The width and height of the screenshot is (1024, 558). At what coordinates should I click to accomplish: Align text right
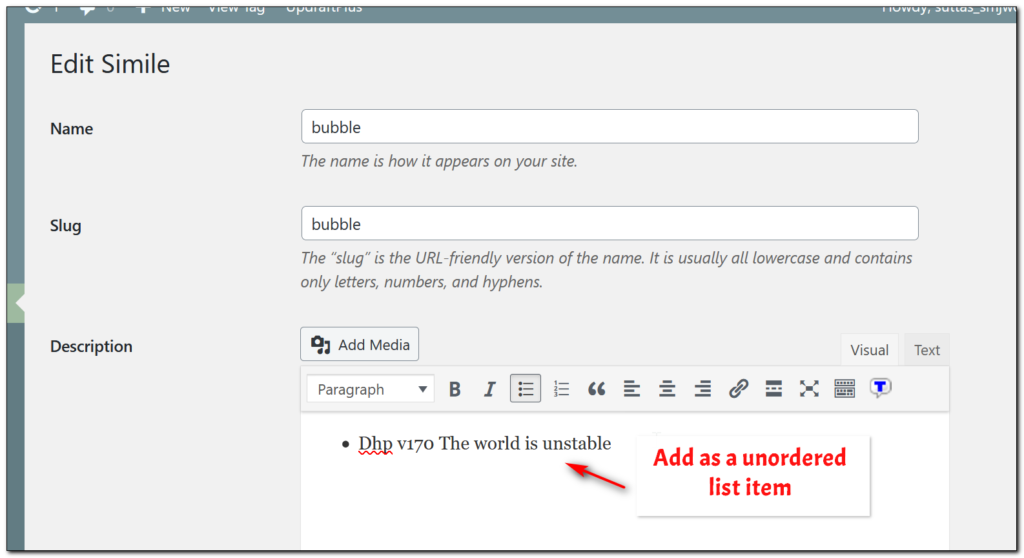click(703, 389)
